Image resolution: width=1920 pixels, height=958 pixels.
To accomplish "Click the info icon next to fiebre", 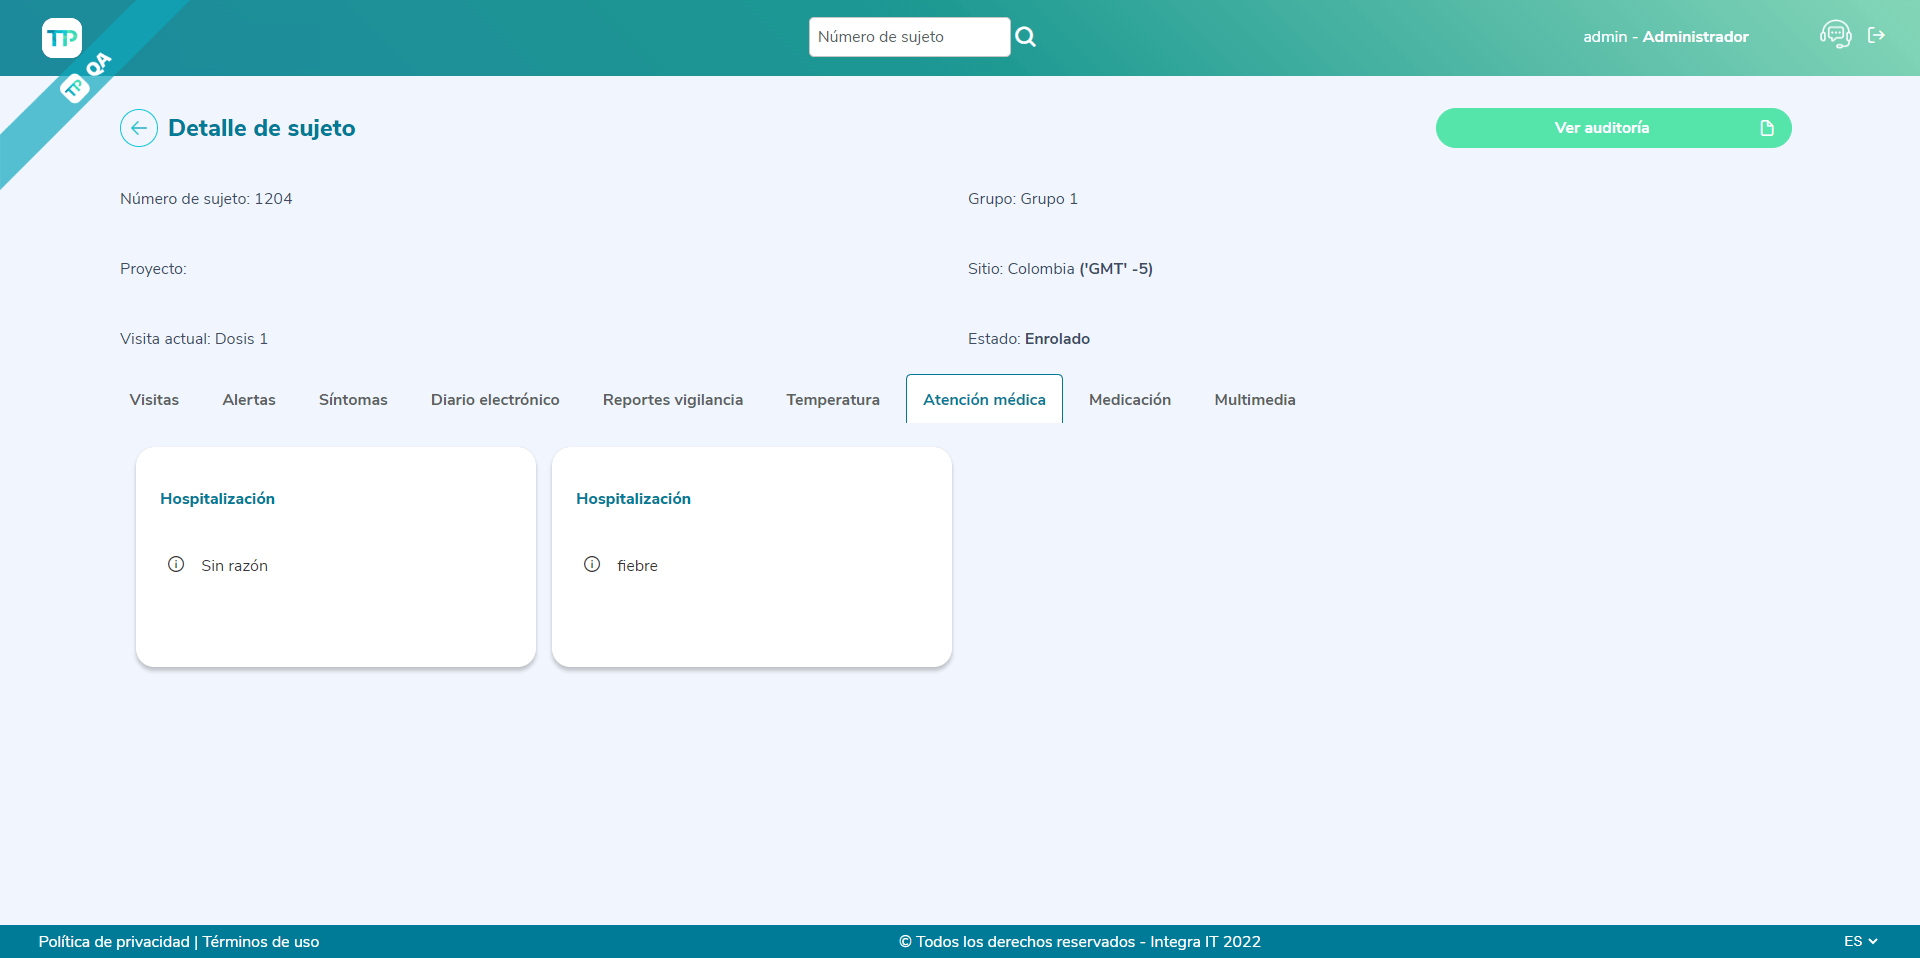I will coord(592,564).
